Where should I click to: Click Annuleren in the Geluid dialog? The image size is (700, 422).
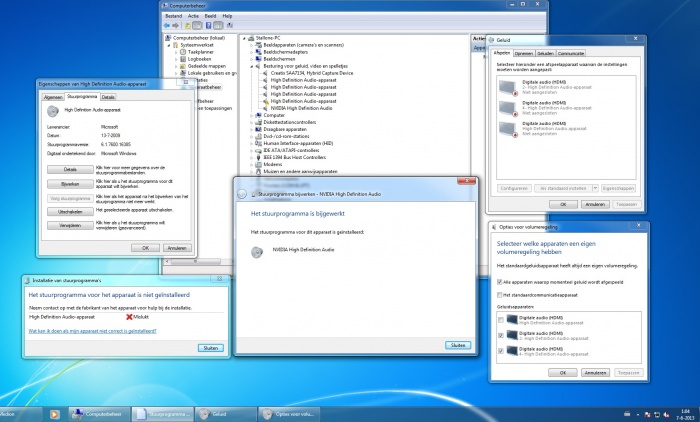[595, 204]
